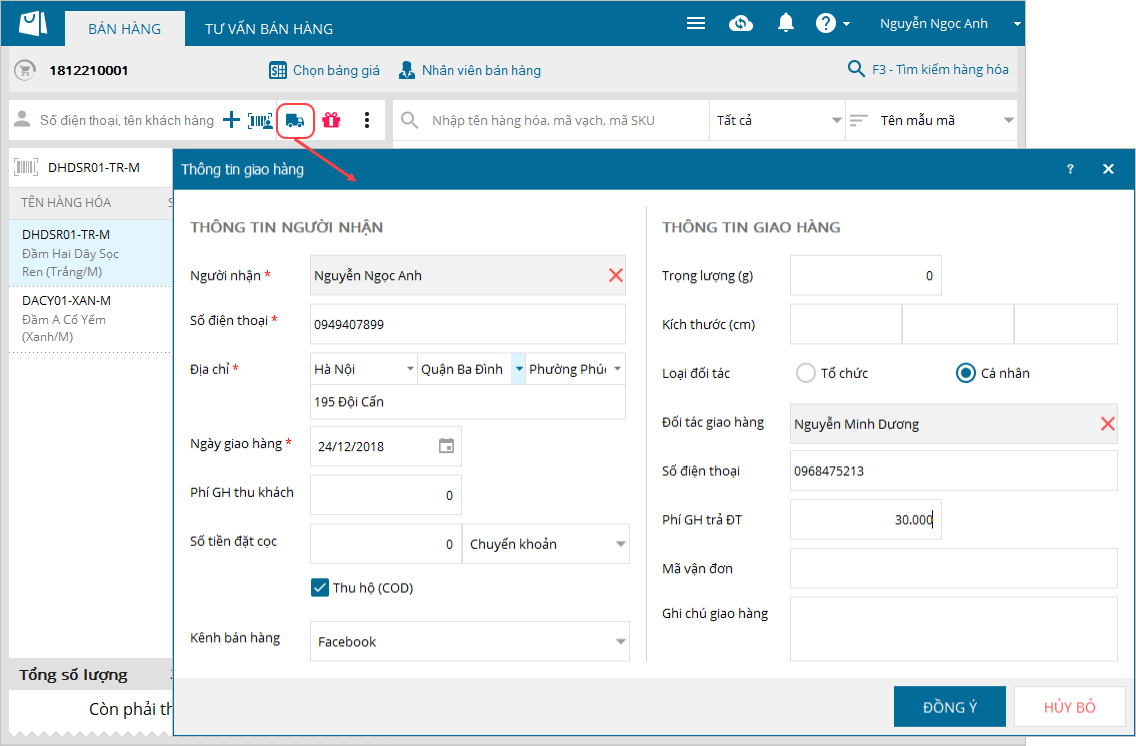Image resolution: width=1136 pixels, height=746 pixels.
Task: Click the notification bell icon
Action: 786,24
